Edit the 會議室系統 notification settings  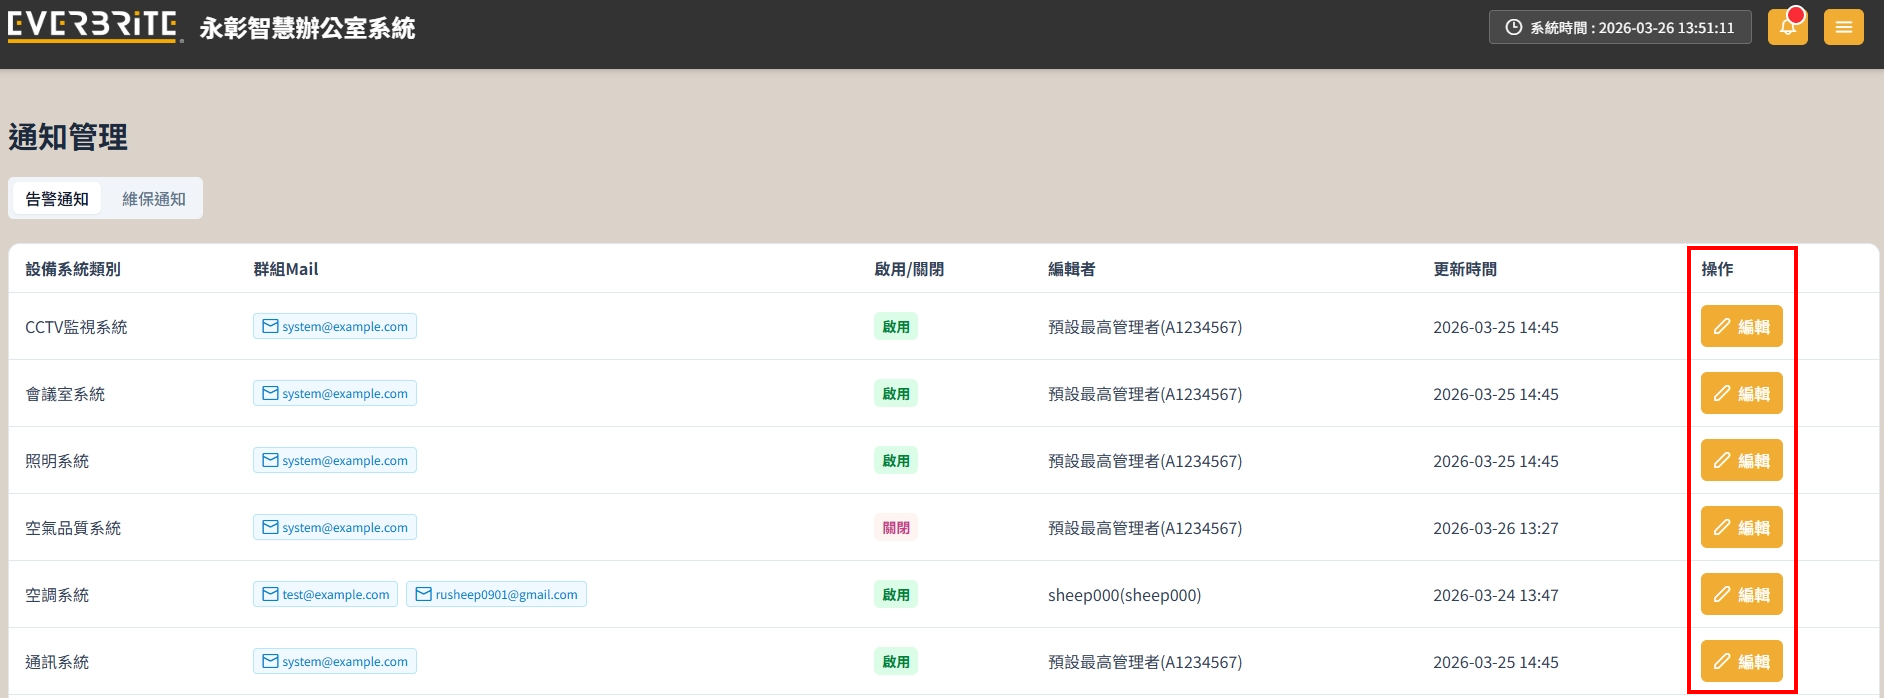1741,394
